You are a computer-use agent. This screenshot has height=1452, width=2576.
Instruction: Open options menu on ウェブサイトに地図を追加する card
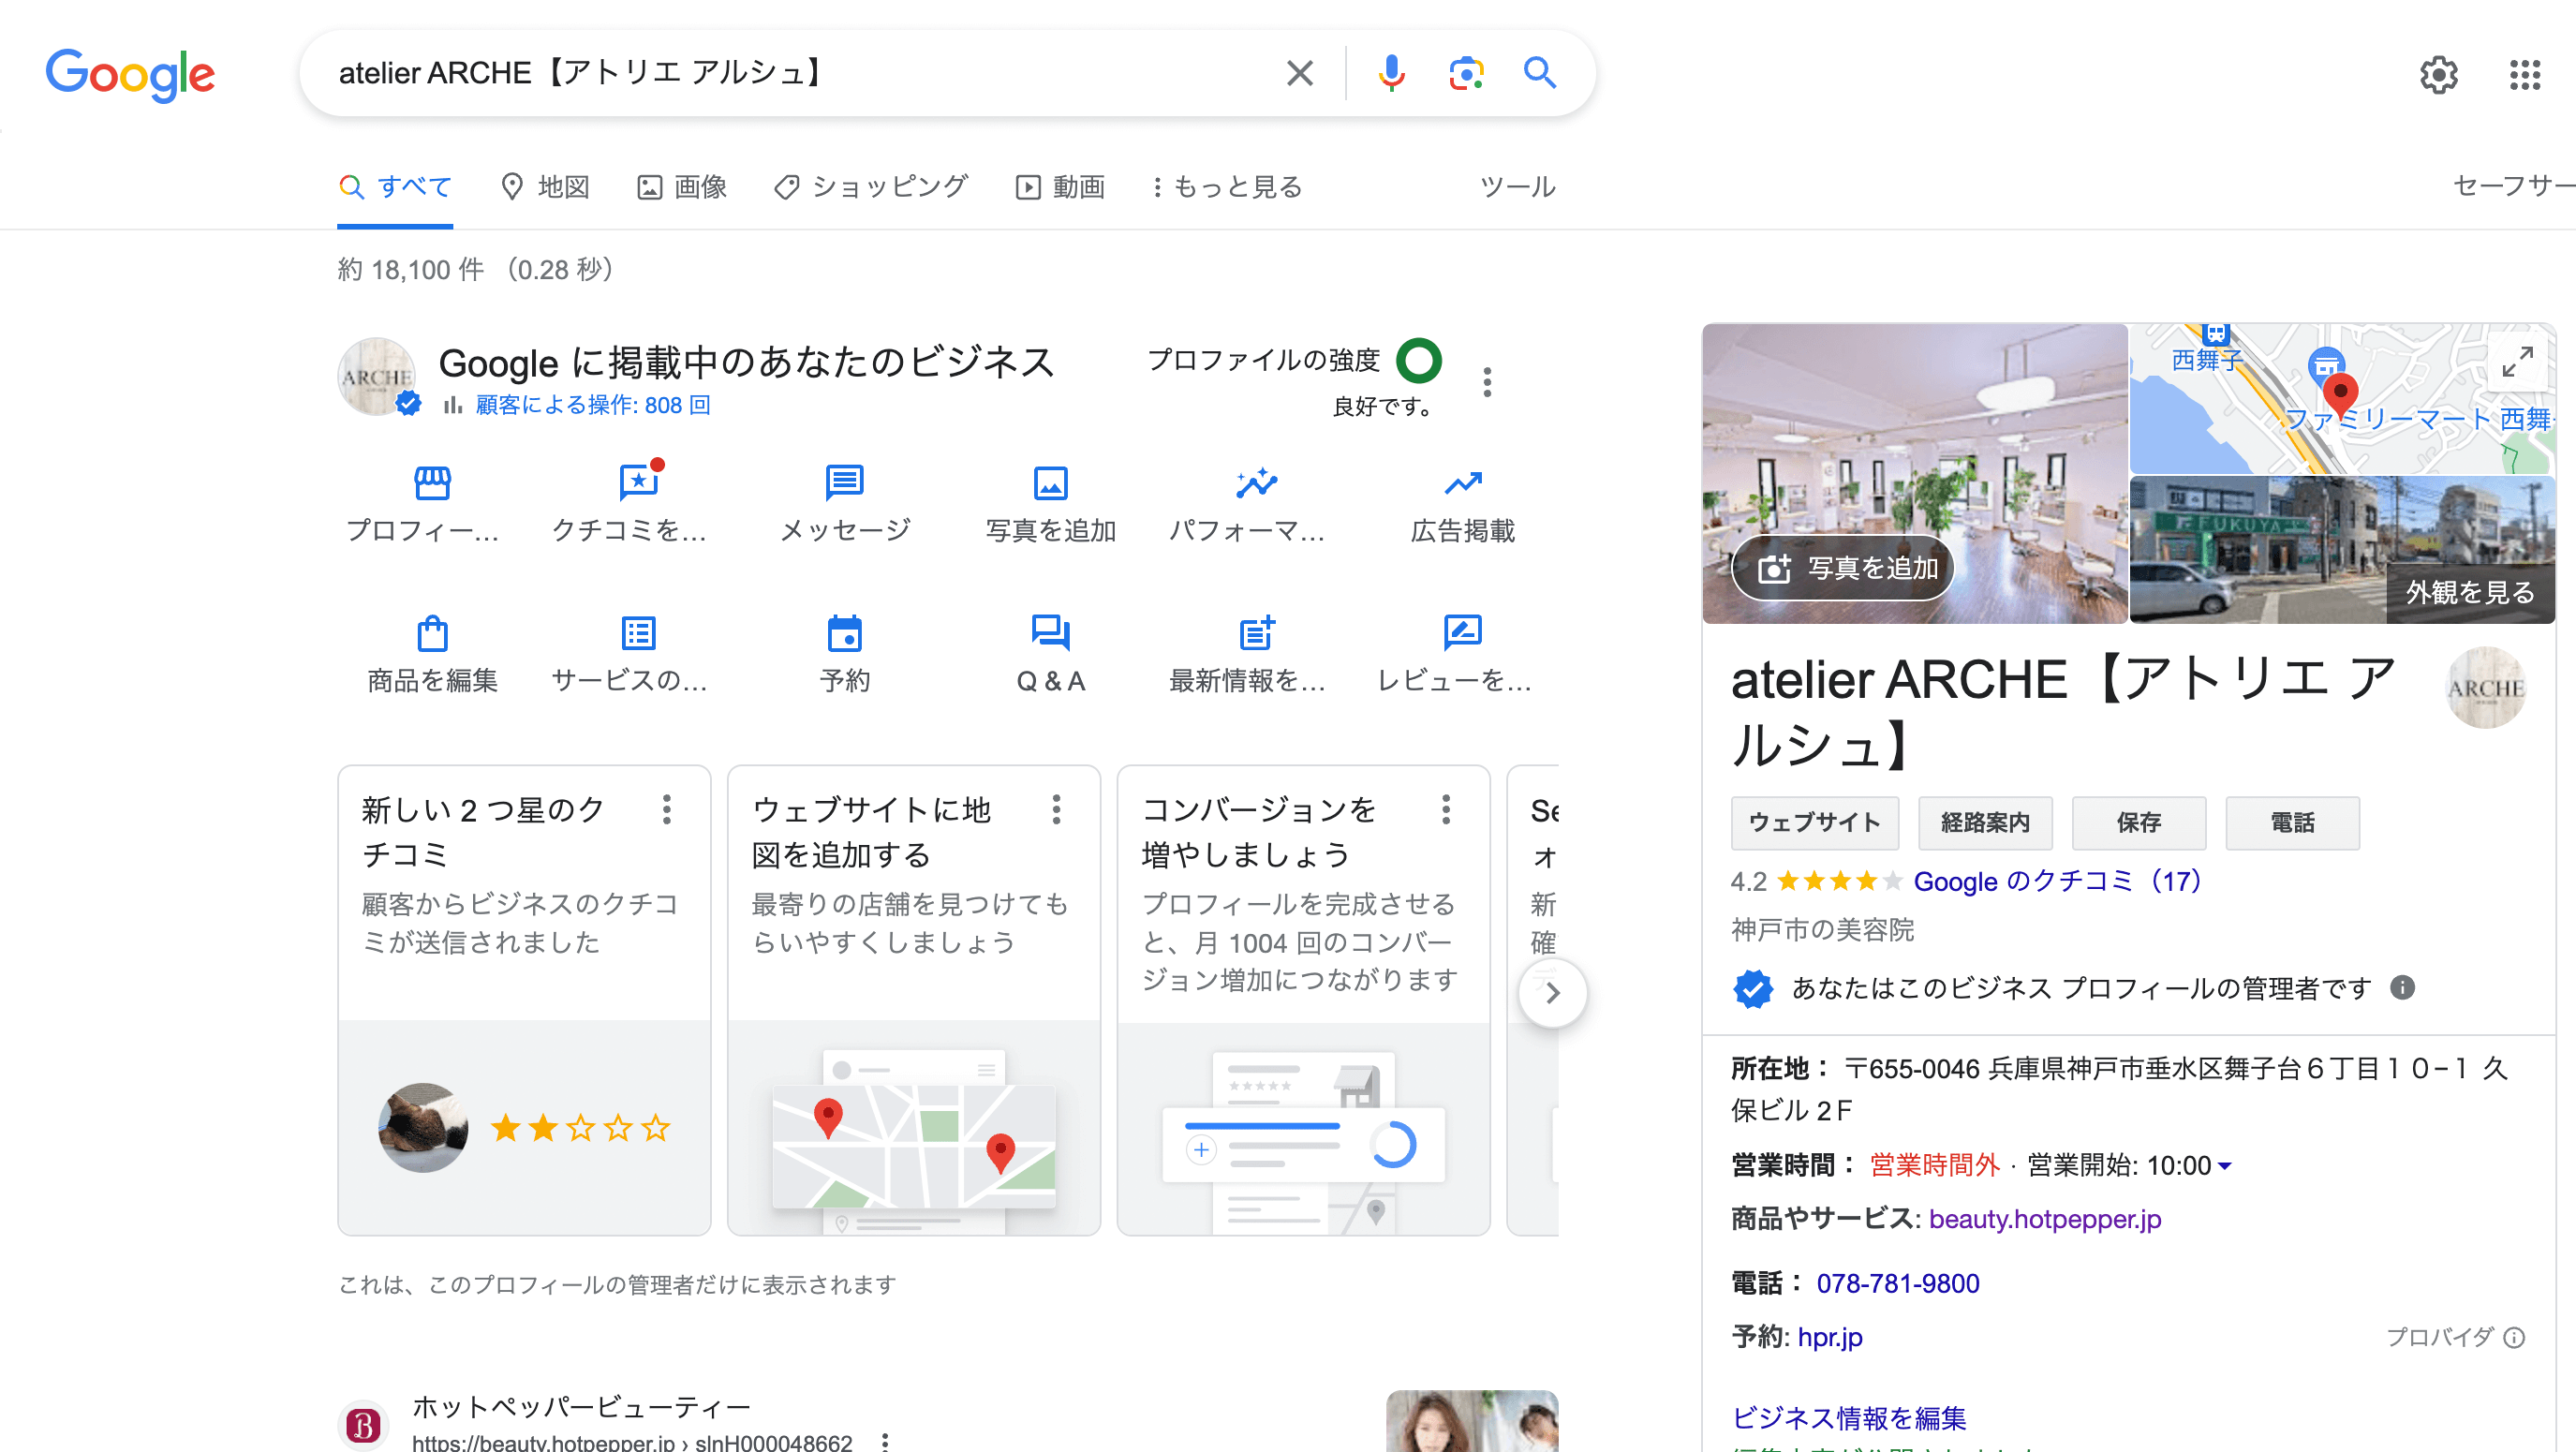pos(1056,809)
